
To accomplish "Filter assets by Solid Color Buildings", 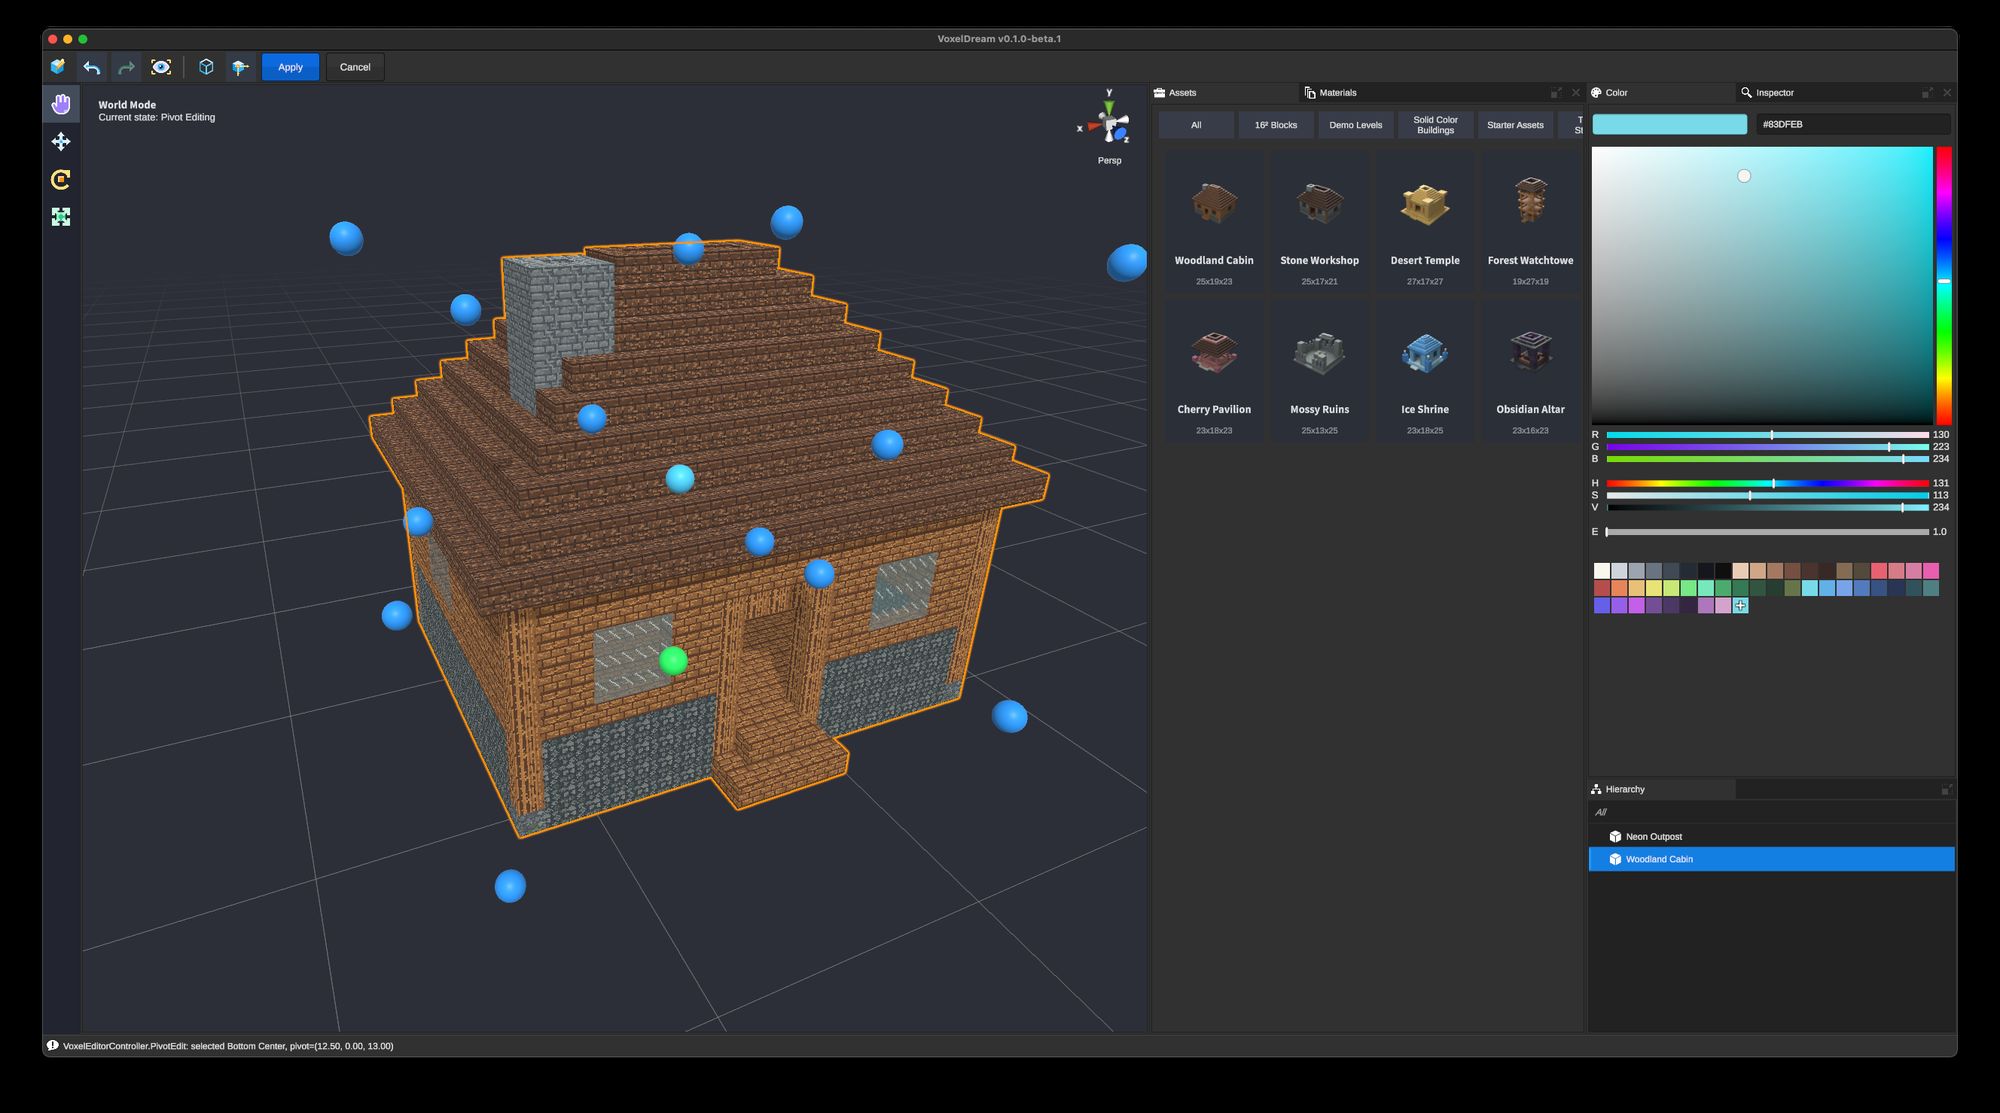I will (x=1435, y=125).
